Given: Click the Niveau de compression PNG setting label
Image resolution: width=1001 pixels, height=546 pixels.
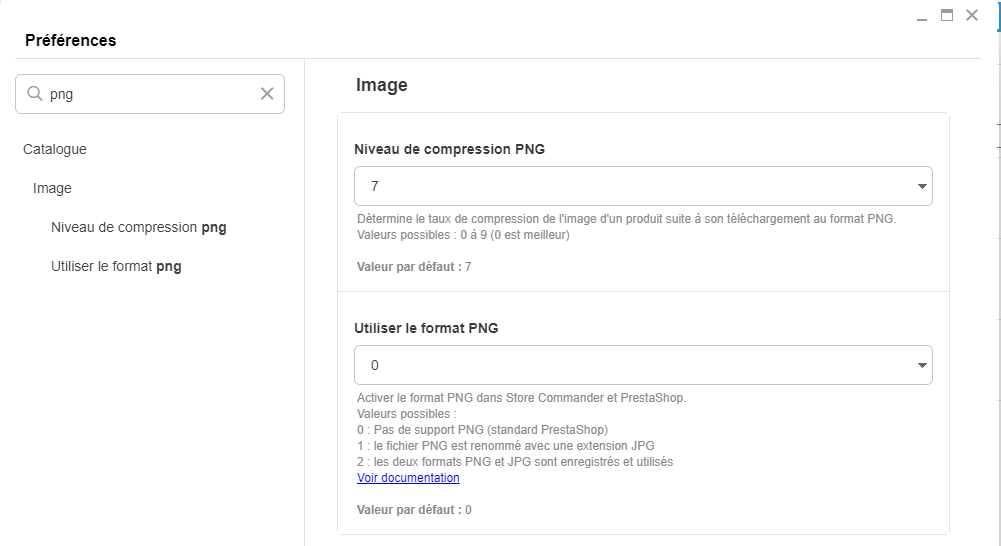Looking at the screenshot, I should (449, 149).
